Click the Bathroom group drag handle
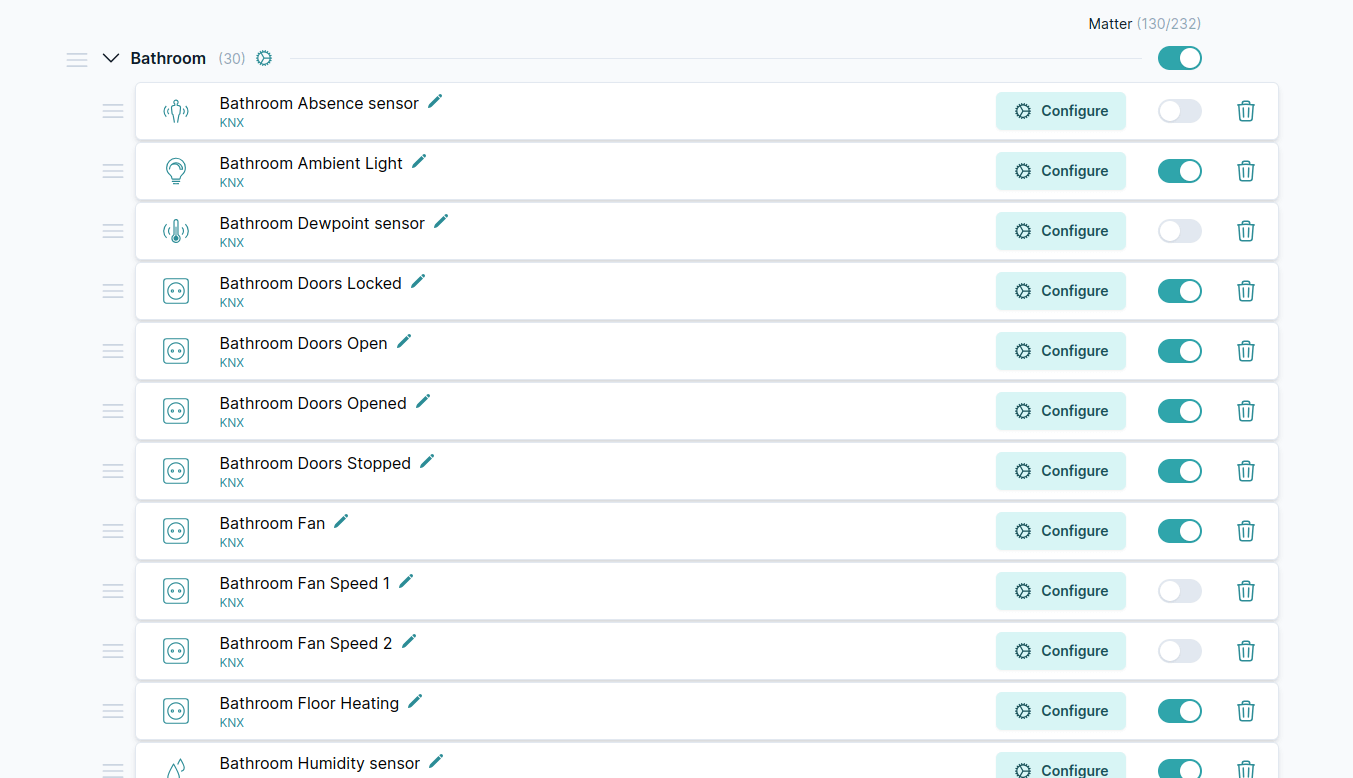The width and height of the screenshot is (1353, 778). point(77,60)
